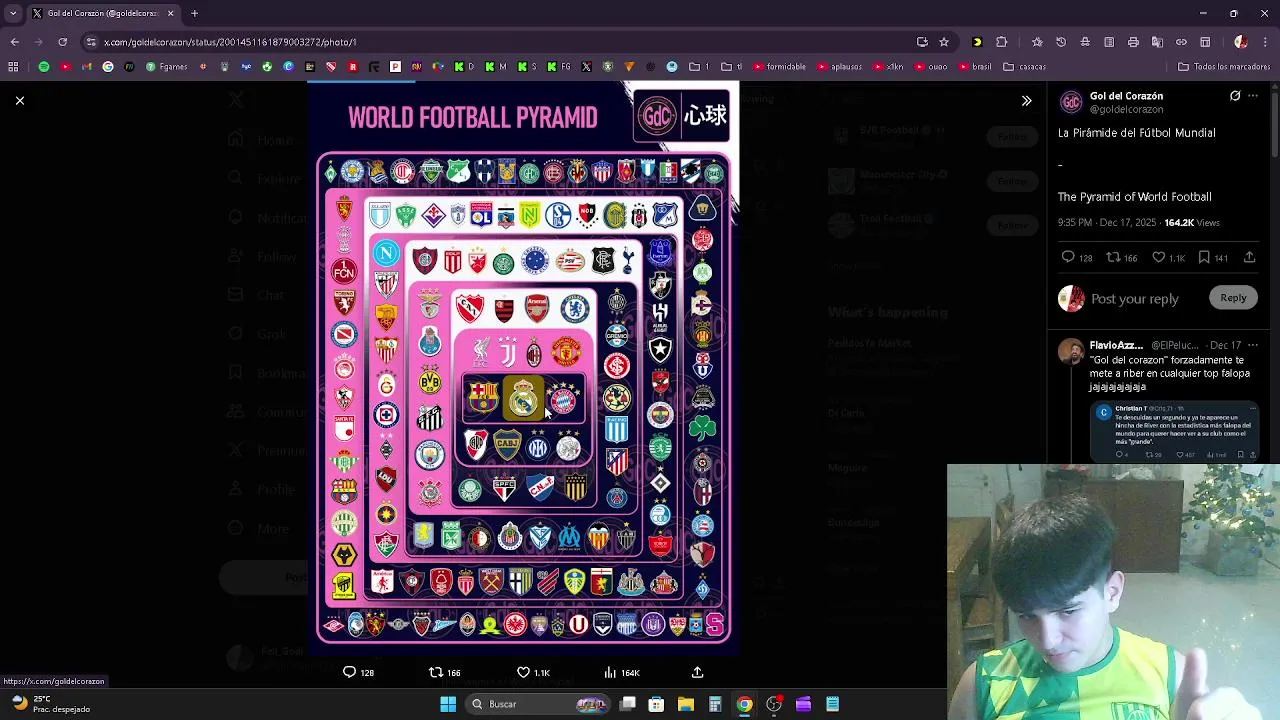Screen dimensions: 1280x720
Task: Repost the tweet showing 166 in the side panel
Action: pos(1113,258)
